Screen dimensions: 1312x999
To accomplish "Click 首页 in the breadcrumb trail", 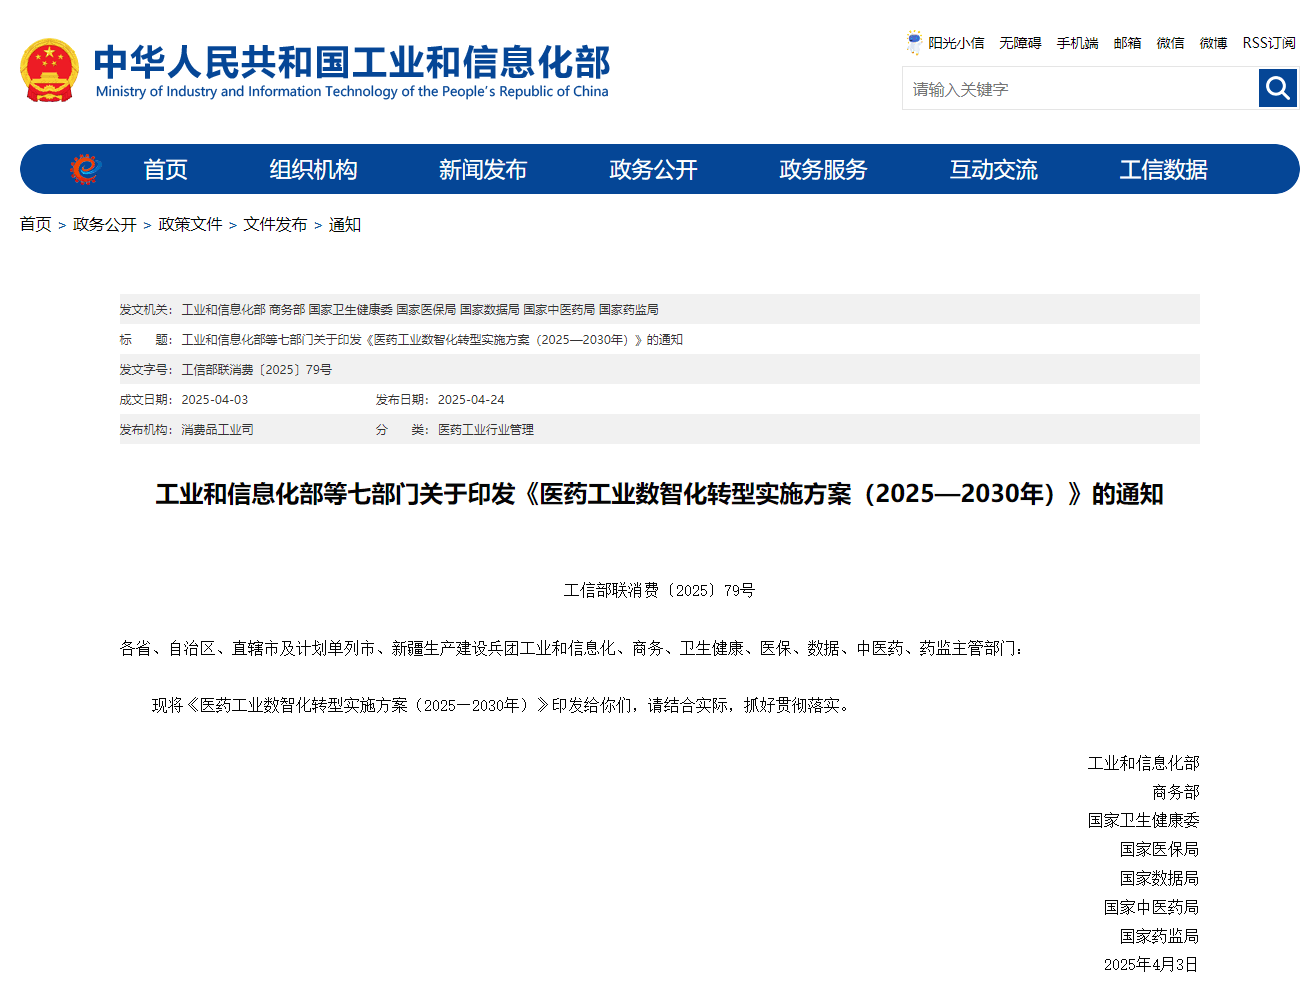I will pos(36,224).
